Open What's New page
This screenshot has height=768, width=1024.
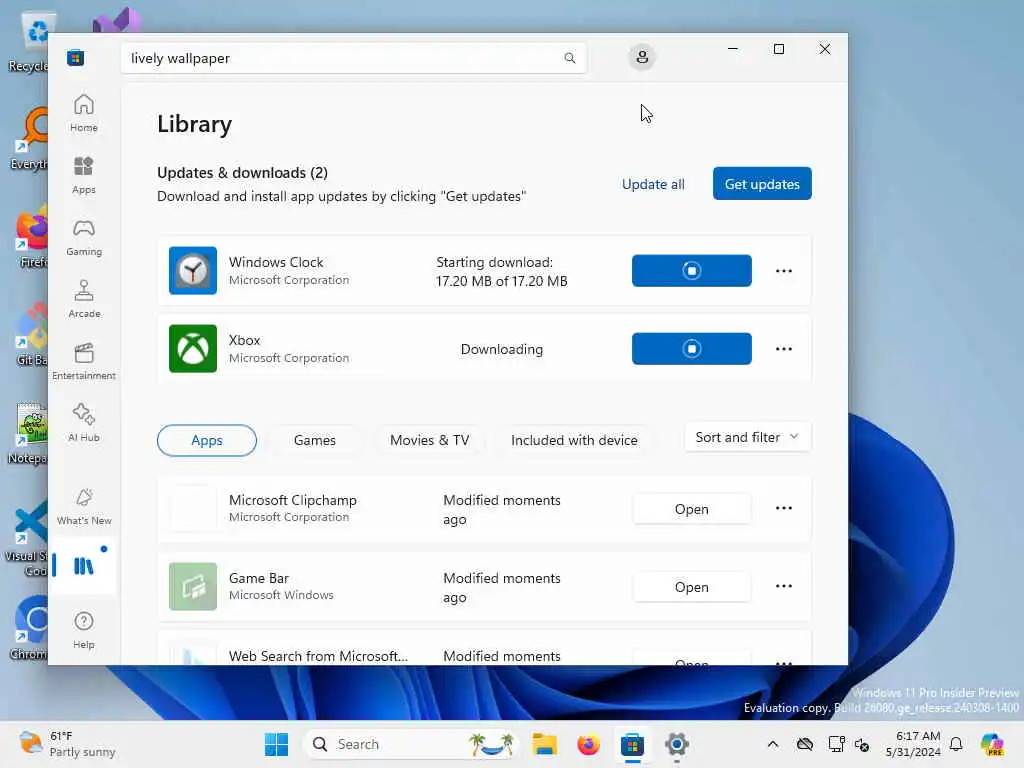click(84, 506)
